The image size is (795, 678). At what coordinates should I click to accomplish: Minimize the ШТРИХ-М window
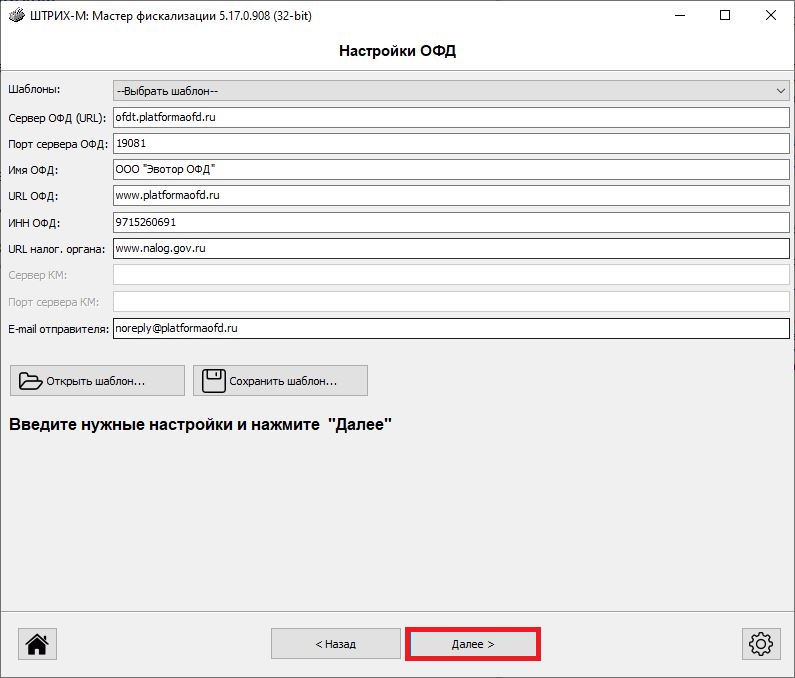(679, 16)
